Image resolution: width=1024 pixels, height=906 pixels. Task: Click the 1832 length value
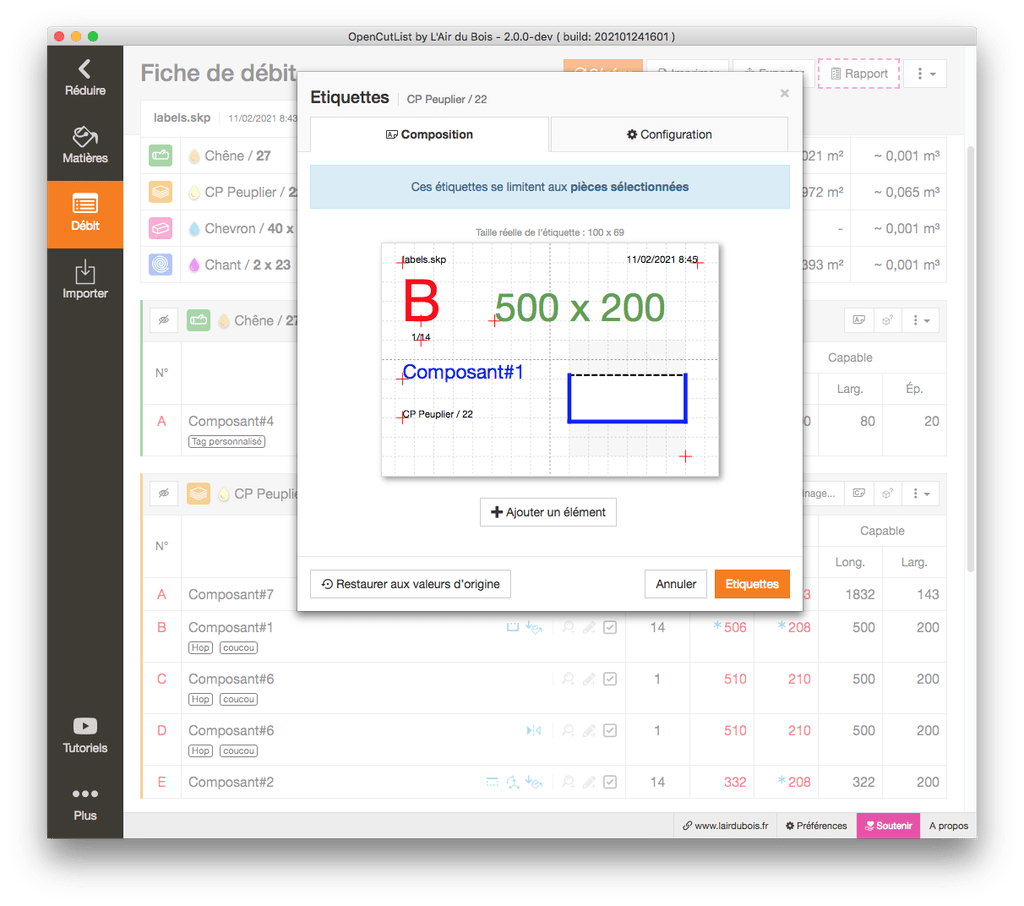(x=859, y=594)
